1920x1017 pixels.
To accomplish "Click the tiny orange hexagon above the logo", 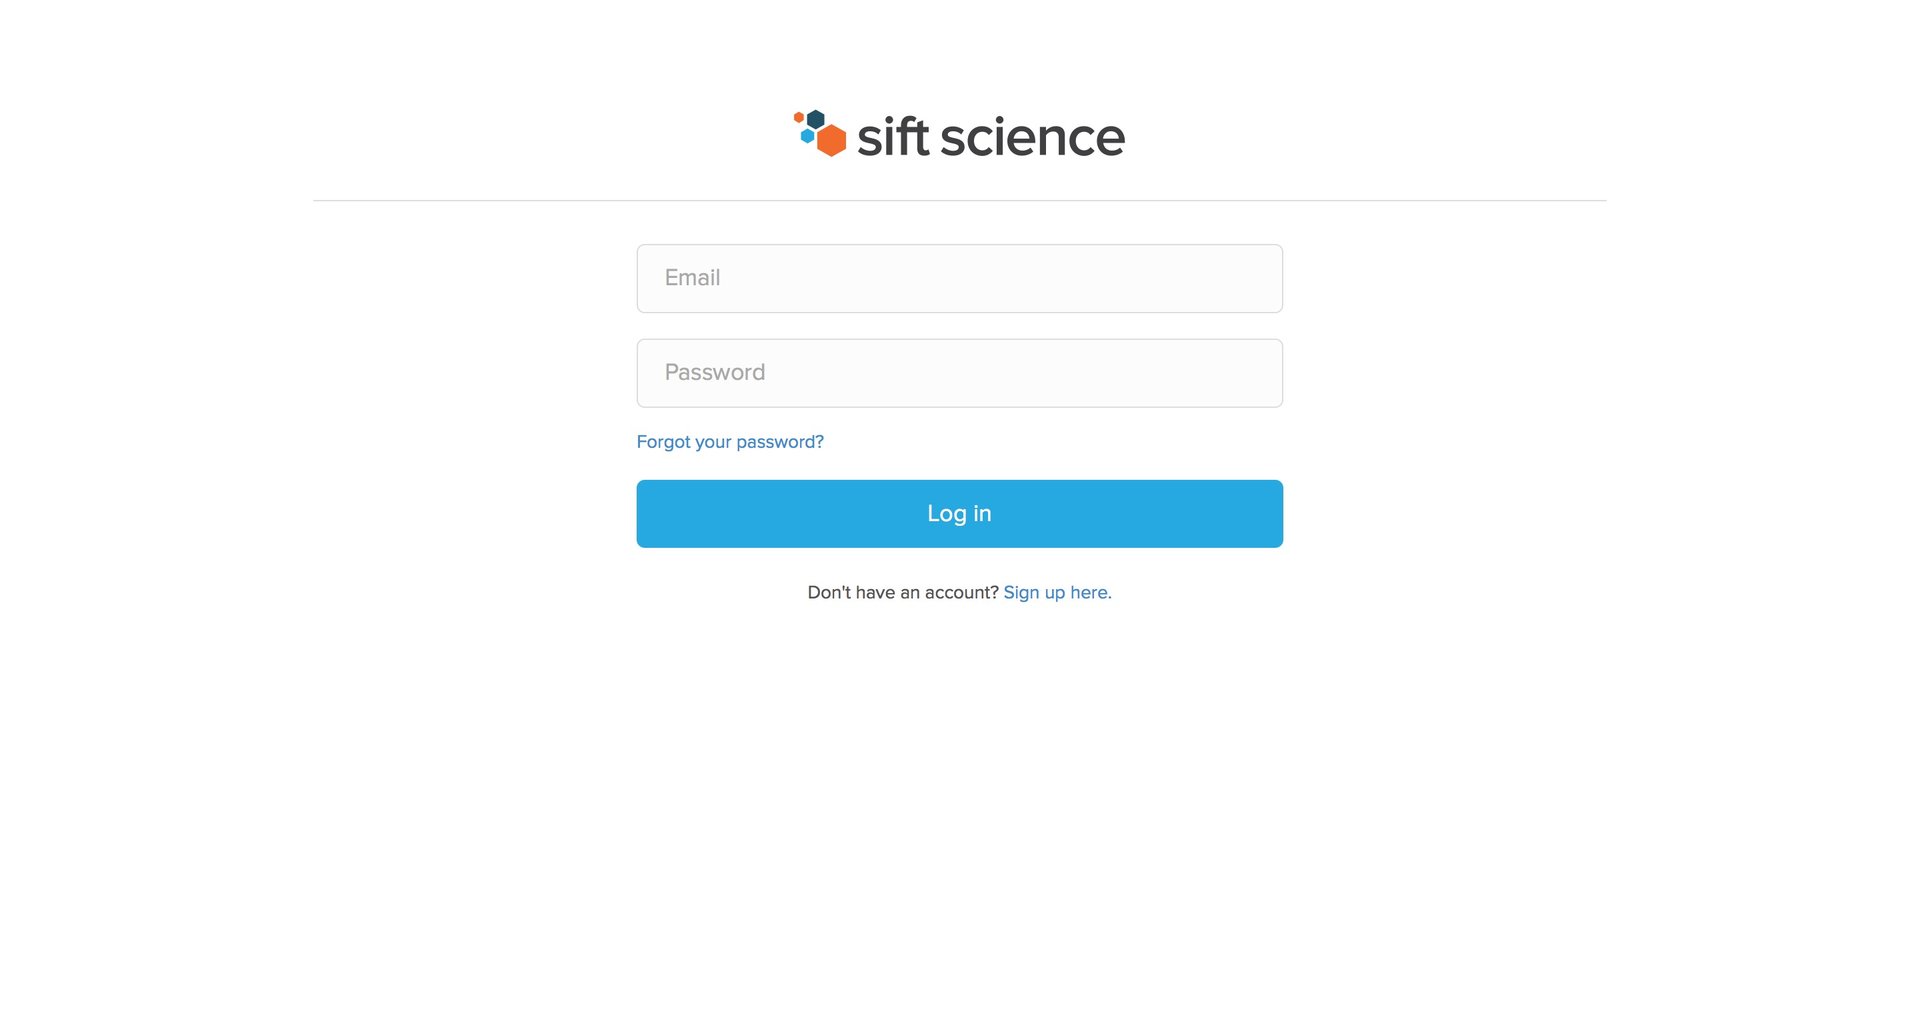I will (x=798, y=117).
